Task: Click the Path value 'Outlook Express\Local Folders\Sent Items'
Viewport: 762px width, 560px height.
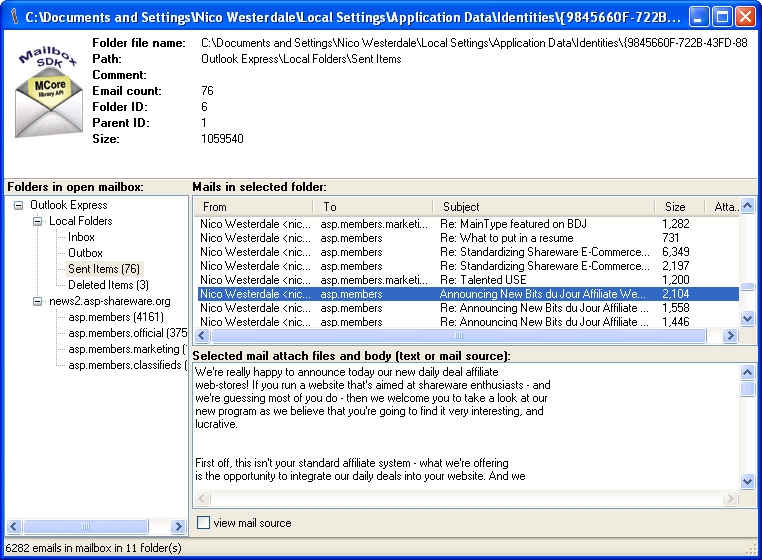Action: [301, 59]
